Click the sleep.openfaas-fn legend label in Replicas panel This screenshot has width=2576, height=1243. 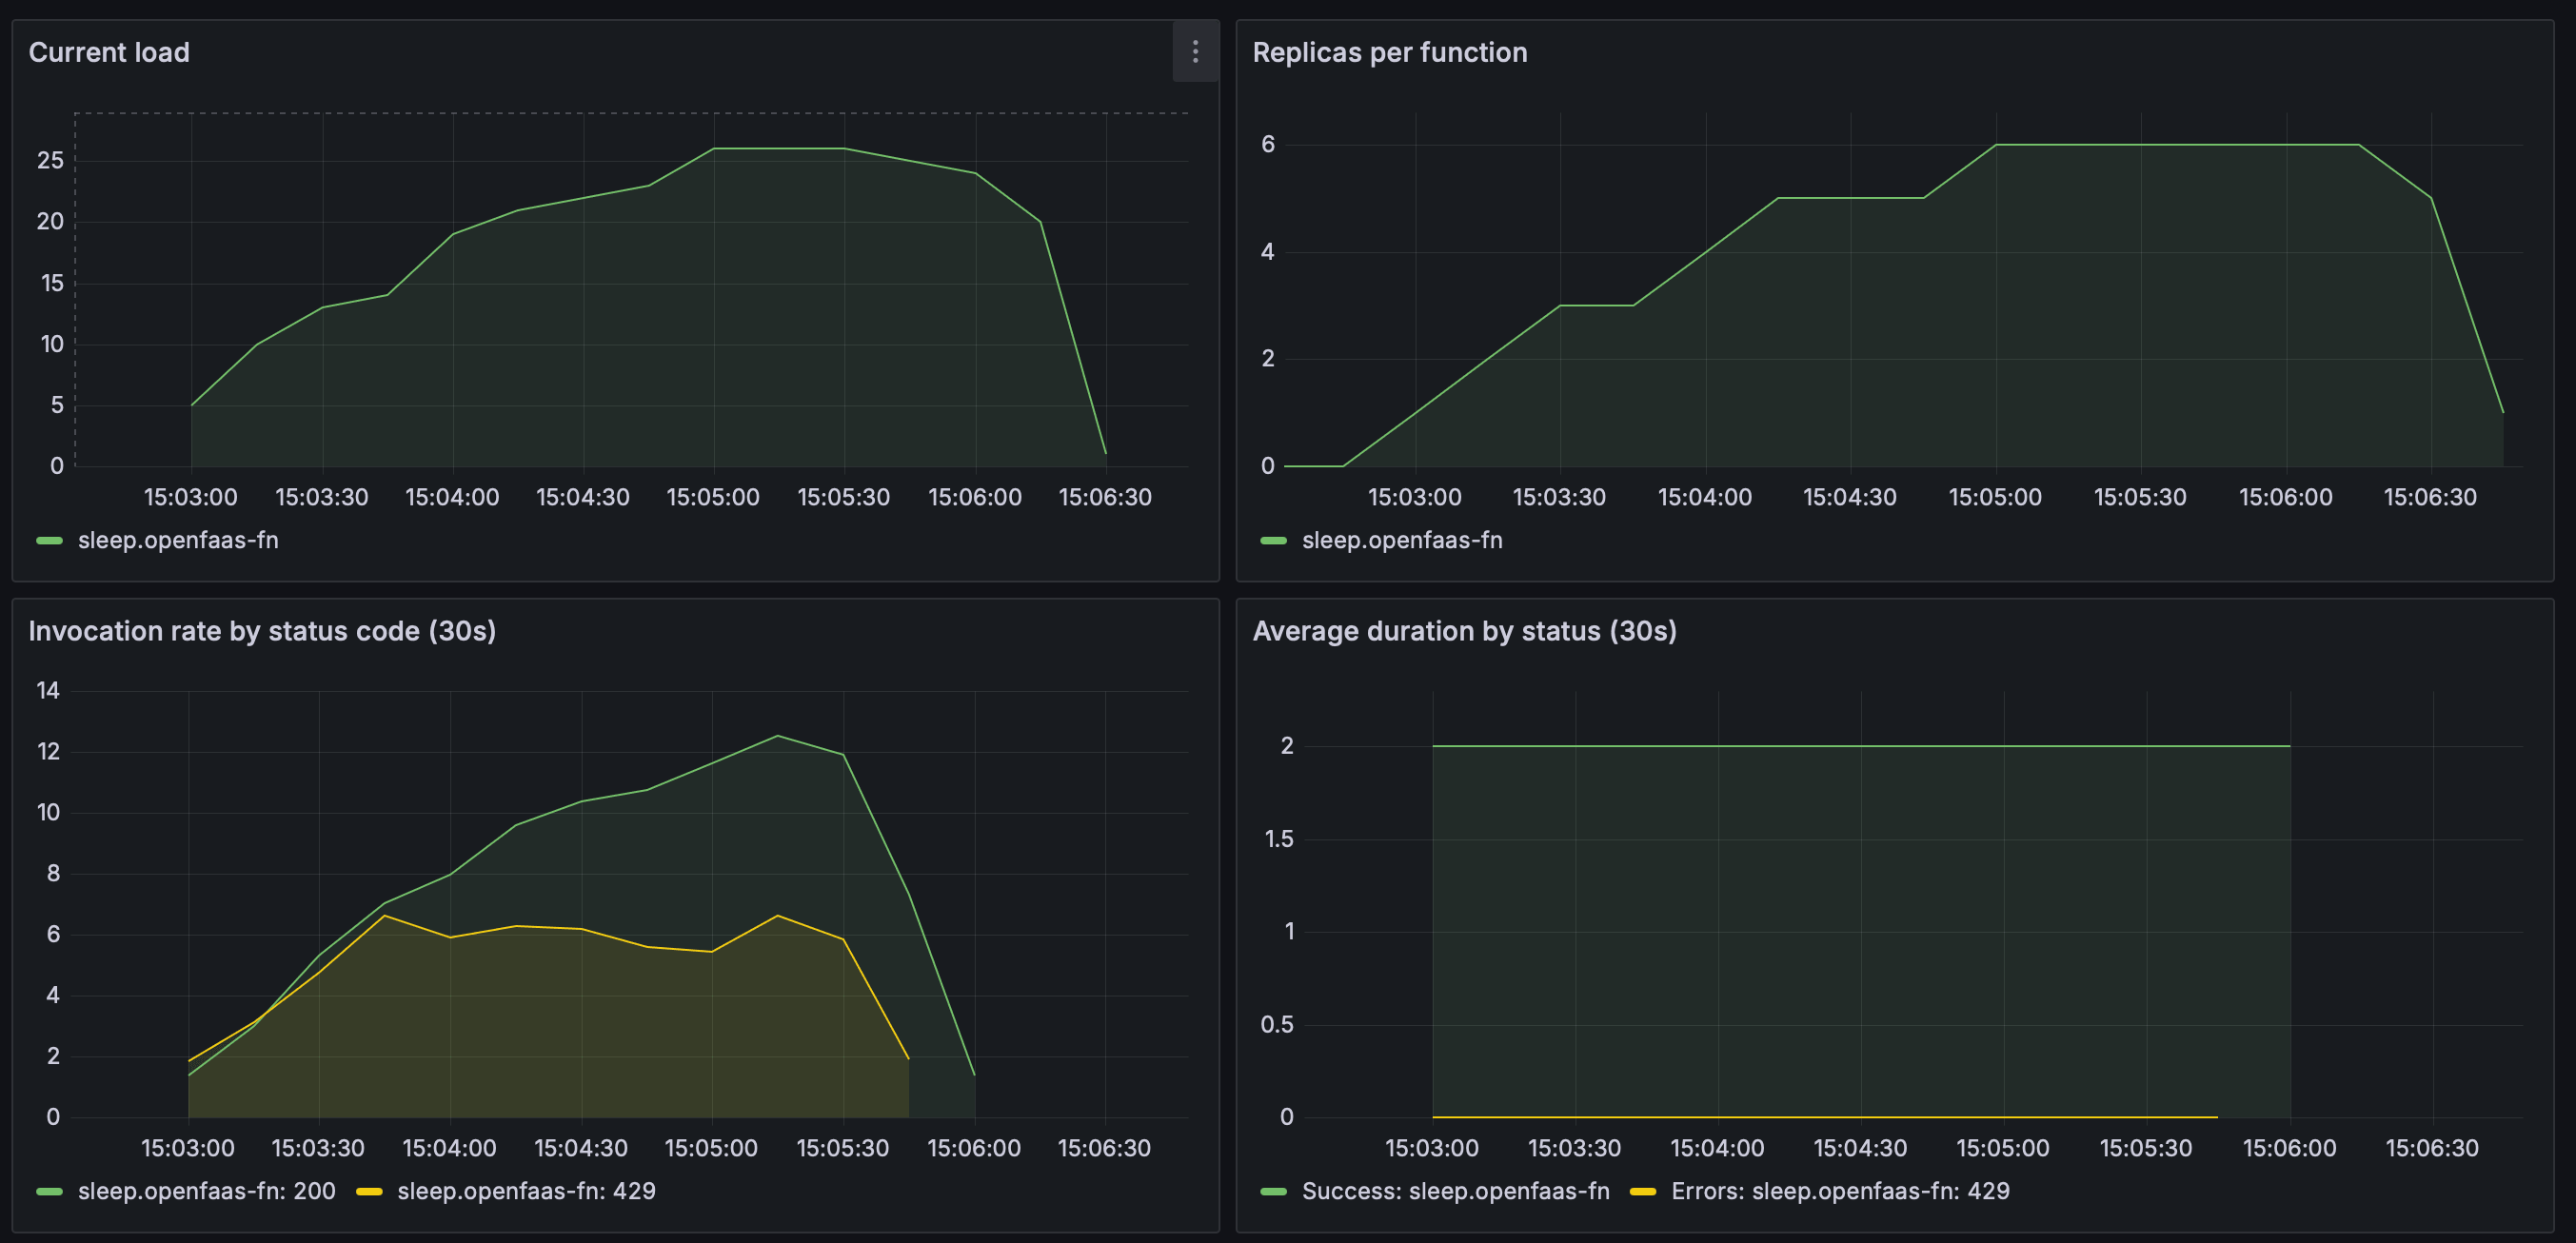pos(1402,540)
